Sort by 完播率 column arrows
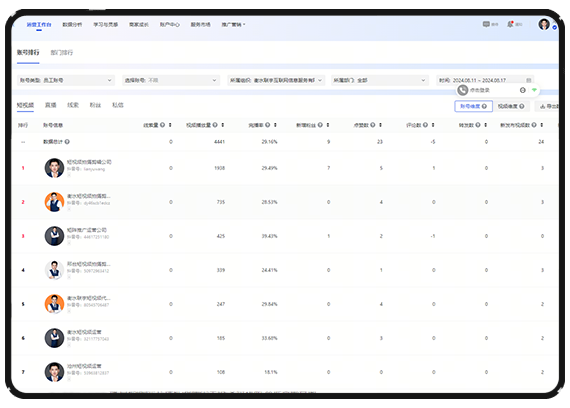 pos(275,125)
